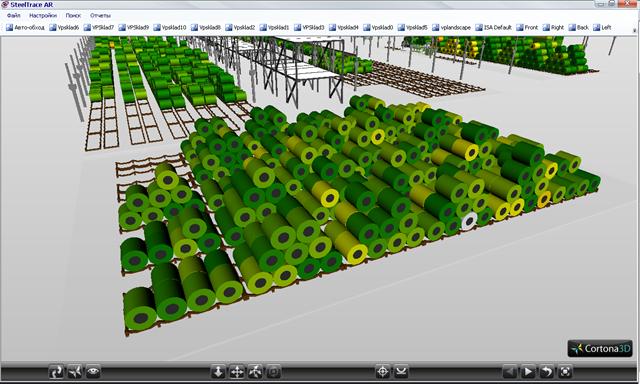Screen dimensions: 640x384
Task: Choose the Pan movement option
Action: click(237, 372)
